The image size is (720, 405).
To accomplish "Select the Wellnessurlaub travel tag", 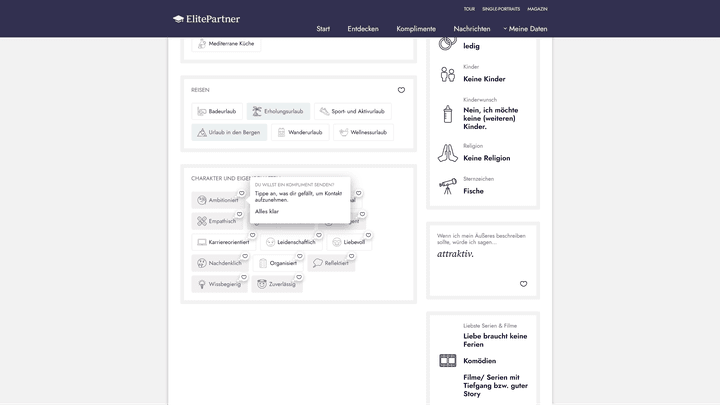I will pyautogui.click(x=363, y=132).
